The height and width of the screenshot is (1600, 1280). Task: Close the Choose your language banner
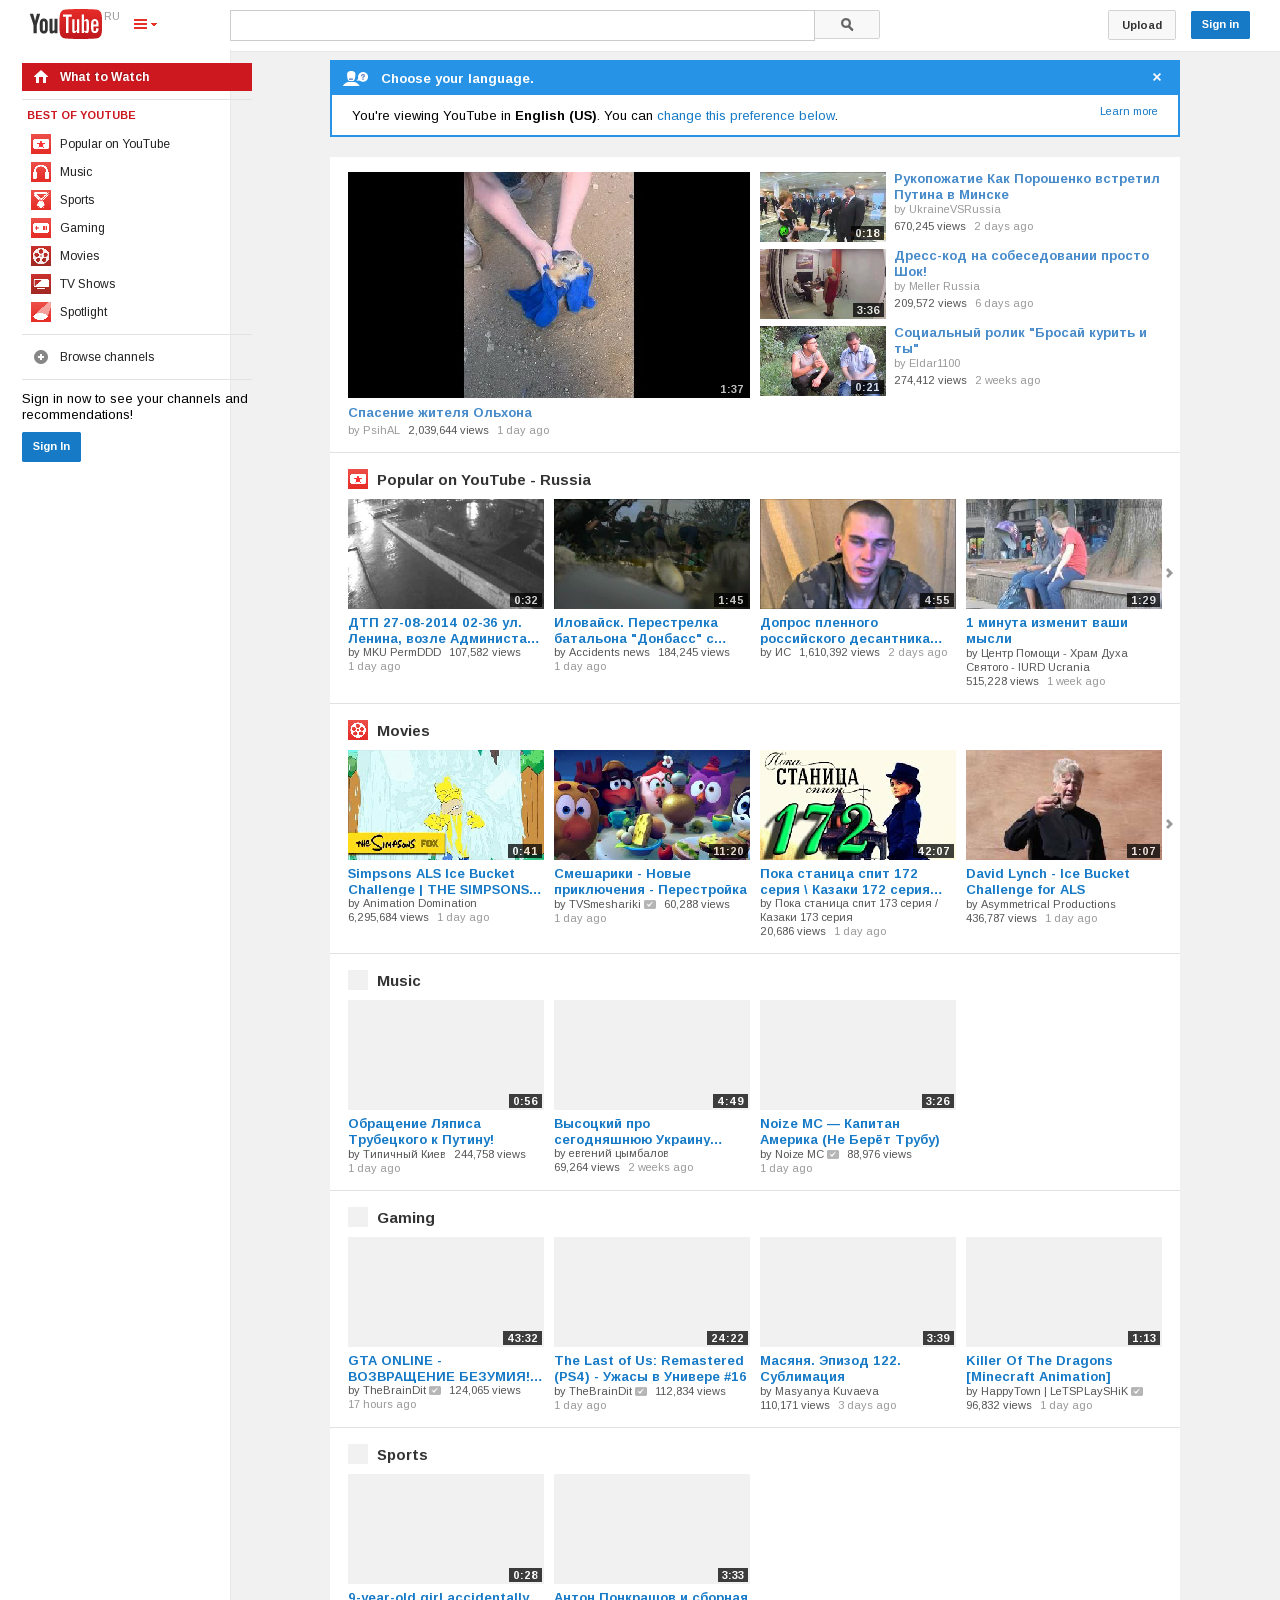pos(1157,78)
